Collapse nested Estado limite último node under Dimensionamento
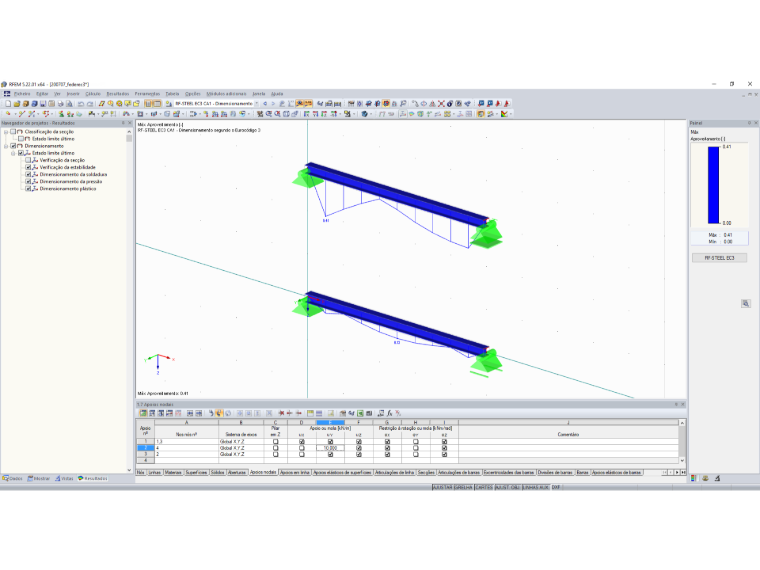The height and width of the screenshot is (570, 760). pos(14,153)
